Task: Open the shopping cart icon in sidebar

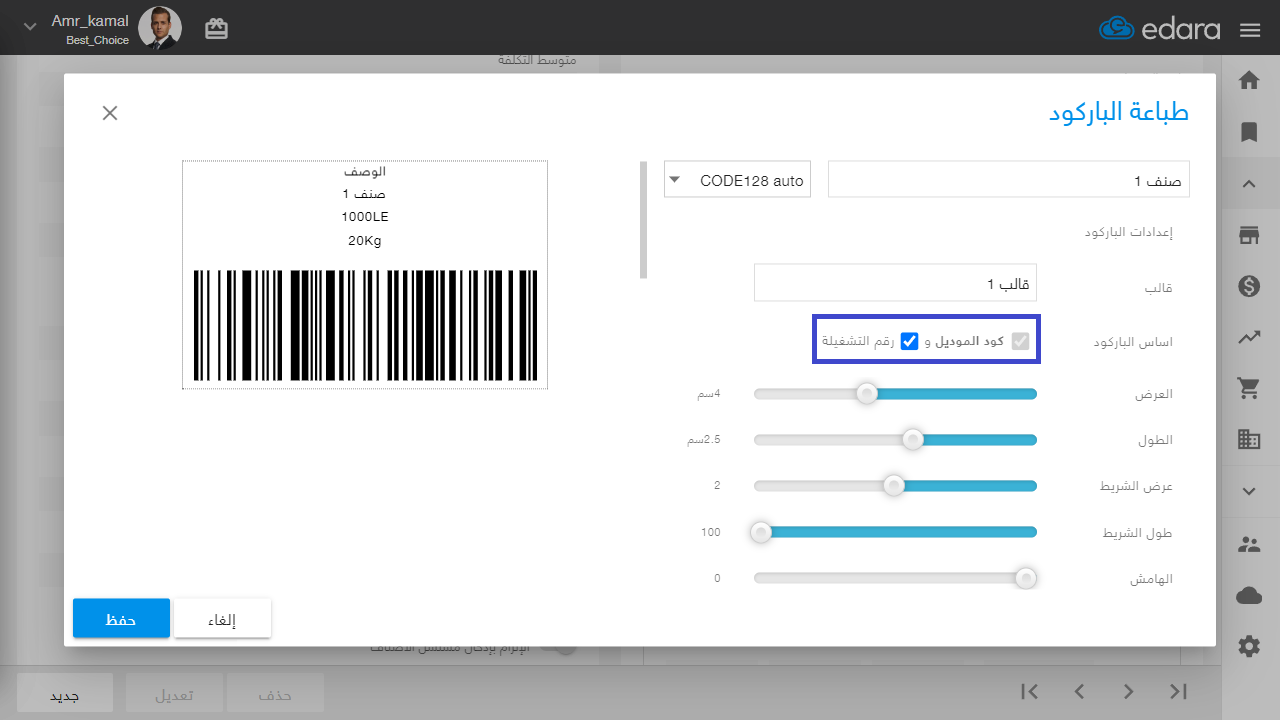Action: (1248, 388)
